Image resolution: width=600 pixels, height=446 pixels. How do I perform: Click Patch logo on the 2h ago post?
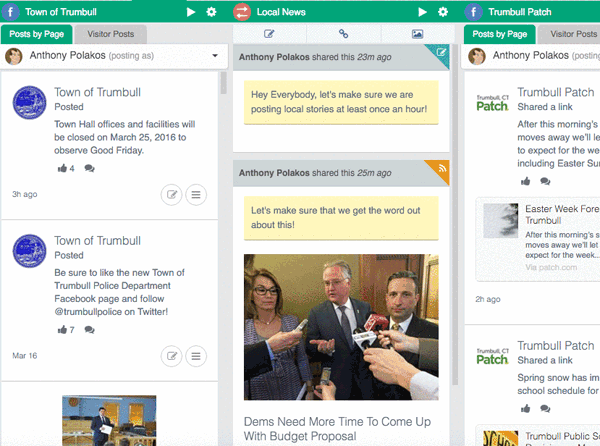click(x=492, y=103)
